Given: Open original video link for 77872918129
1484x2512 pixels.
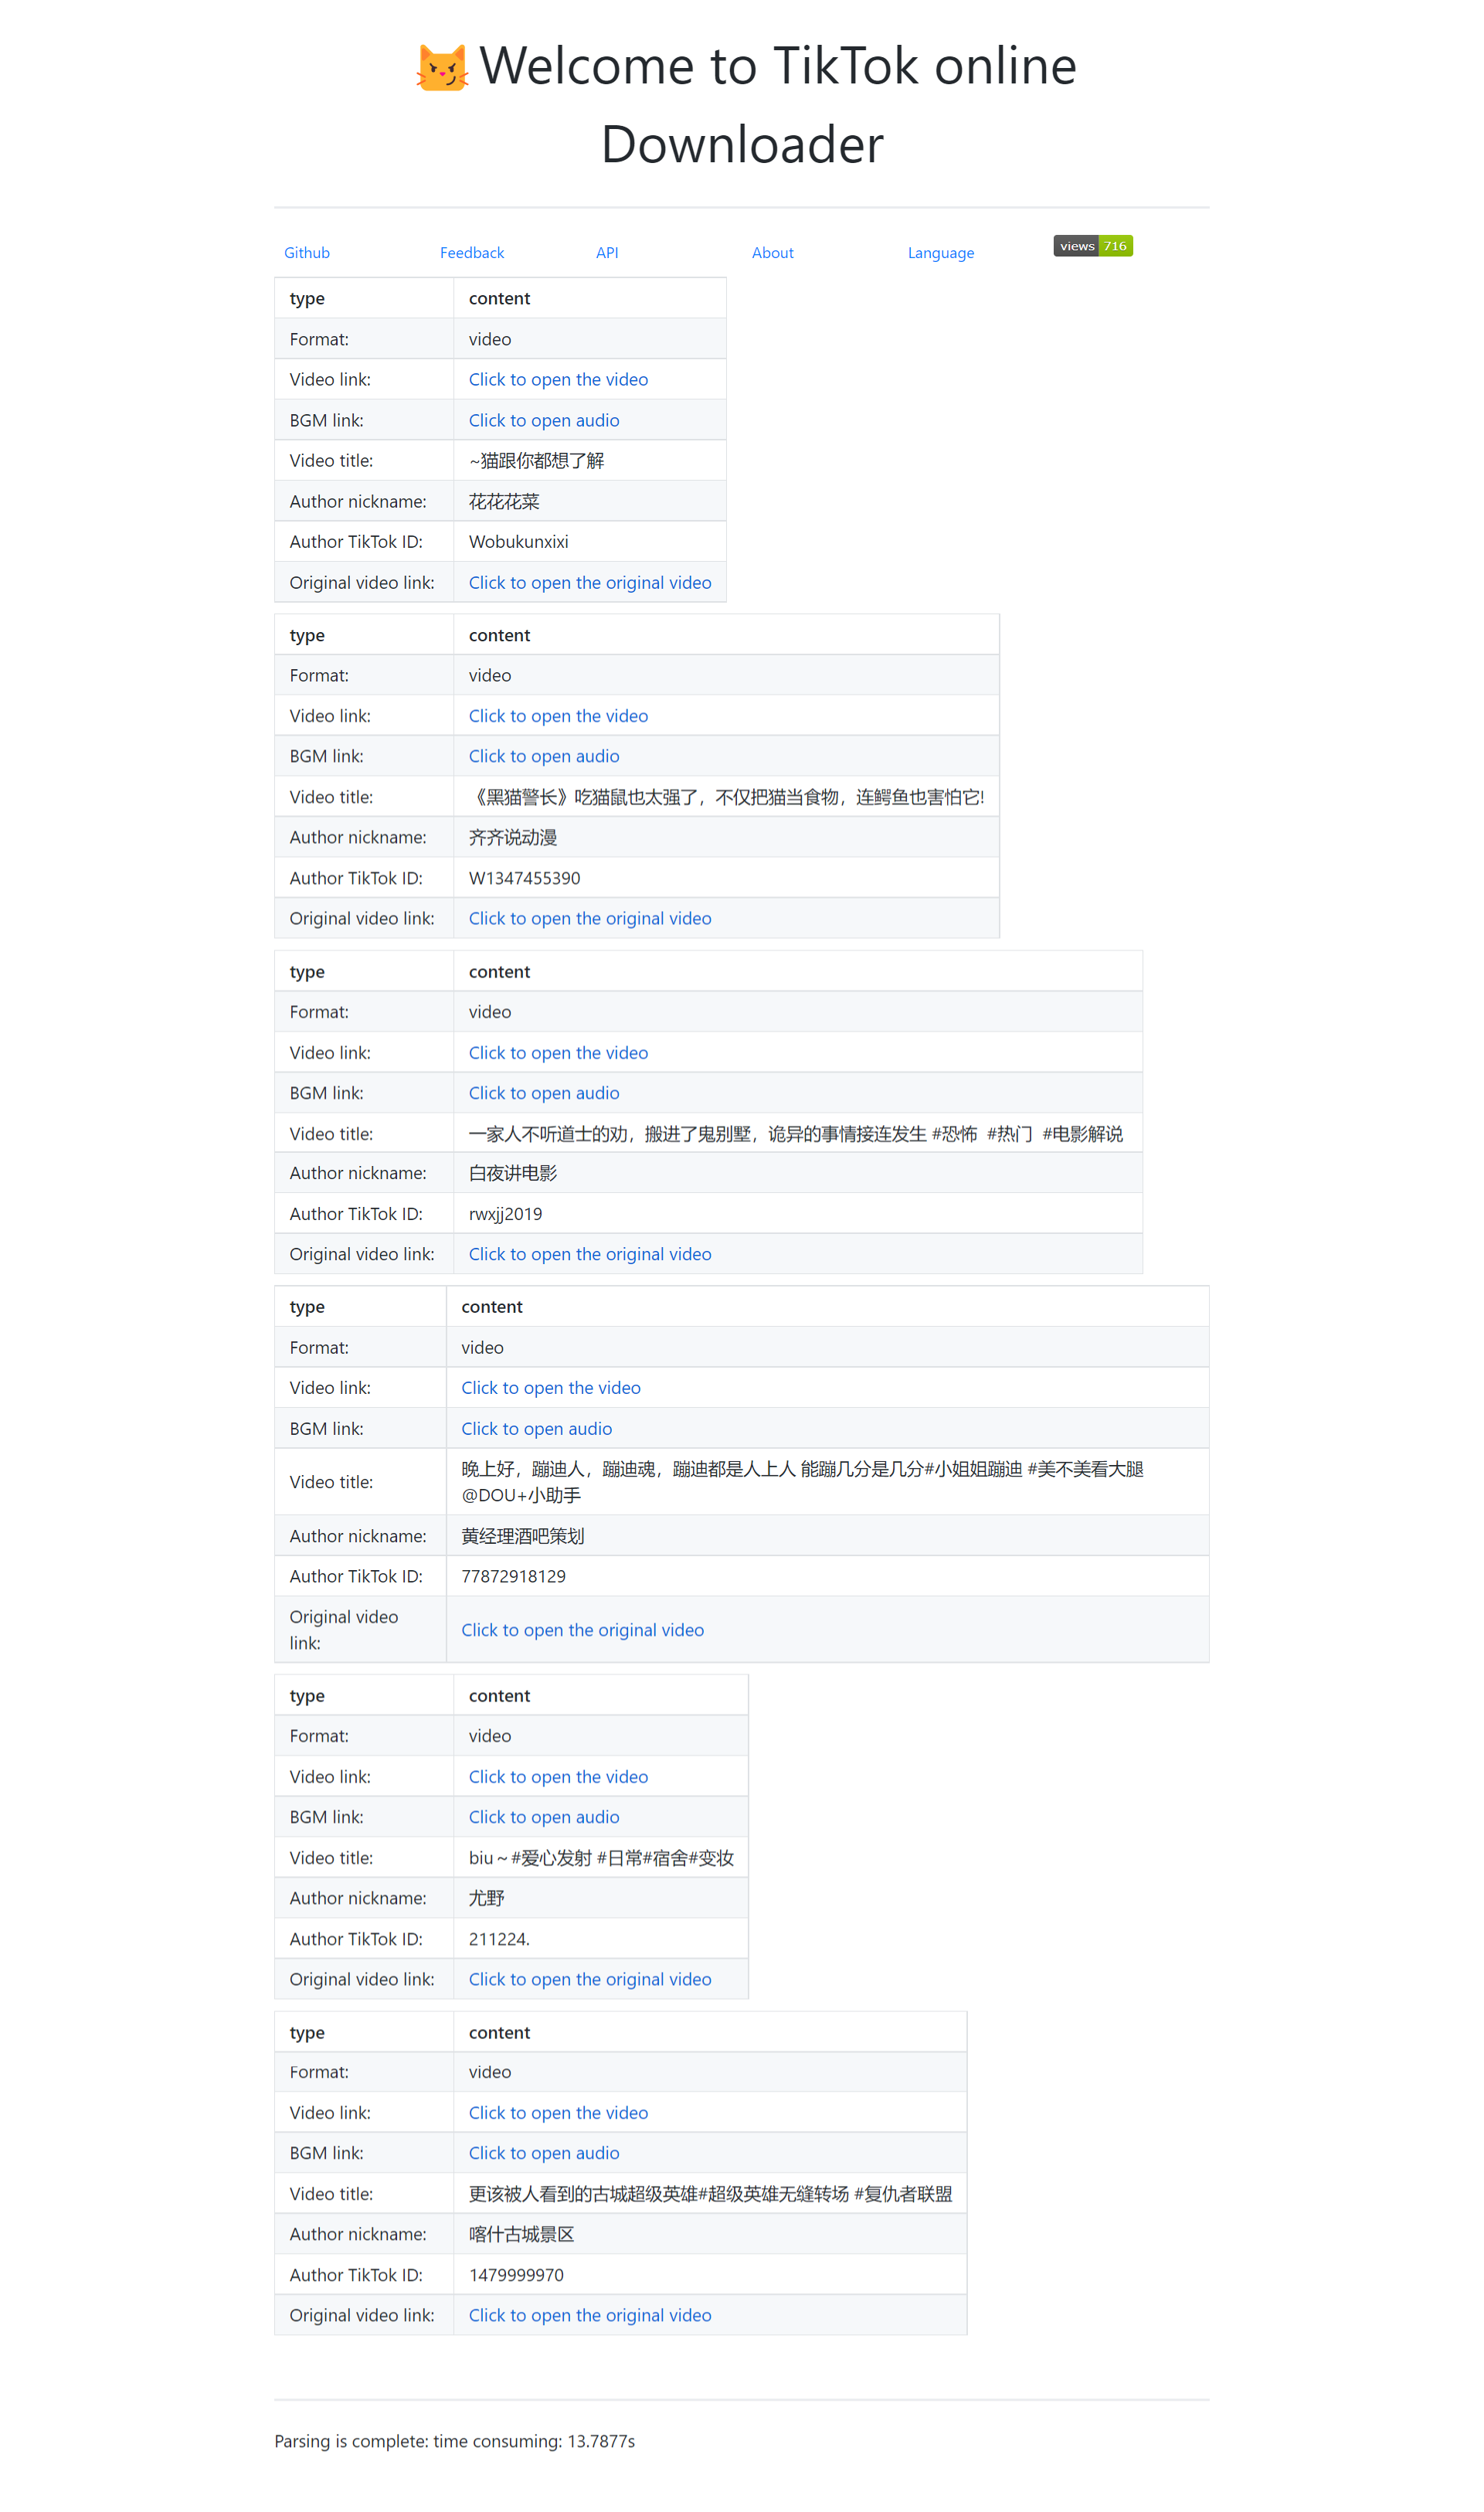Looking at the screenshot, I should point(582,1630).
